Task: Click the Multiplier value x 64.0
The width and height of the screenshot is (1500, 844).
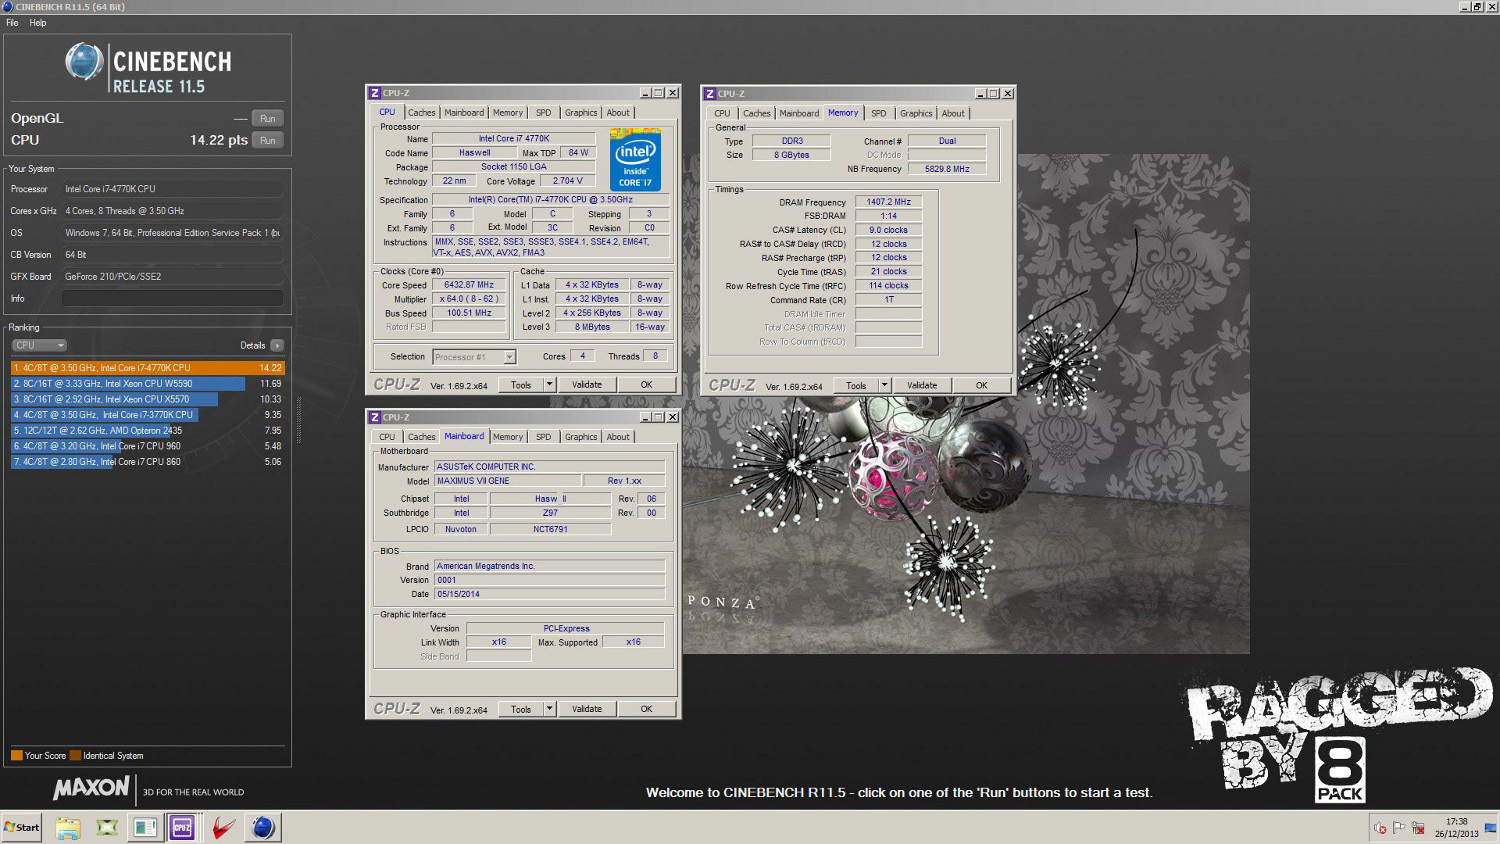Action: click(469, 299)
